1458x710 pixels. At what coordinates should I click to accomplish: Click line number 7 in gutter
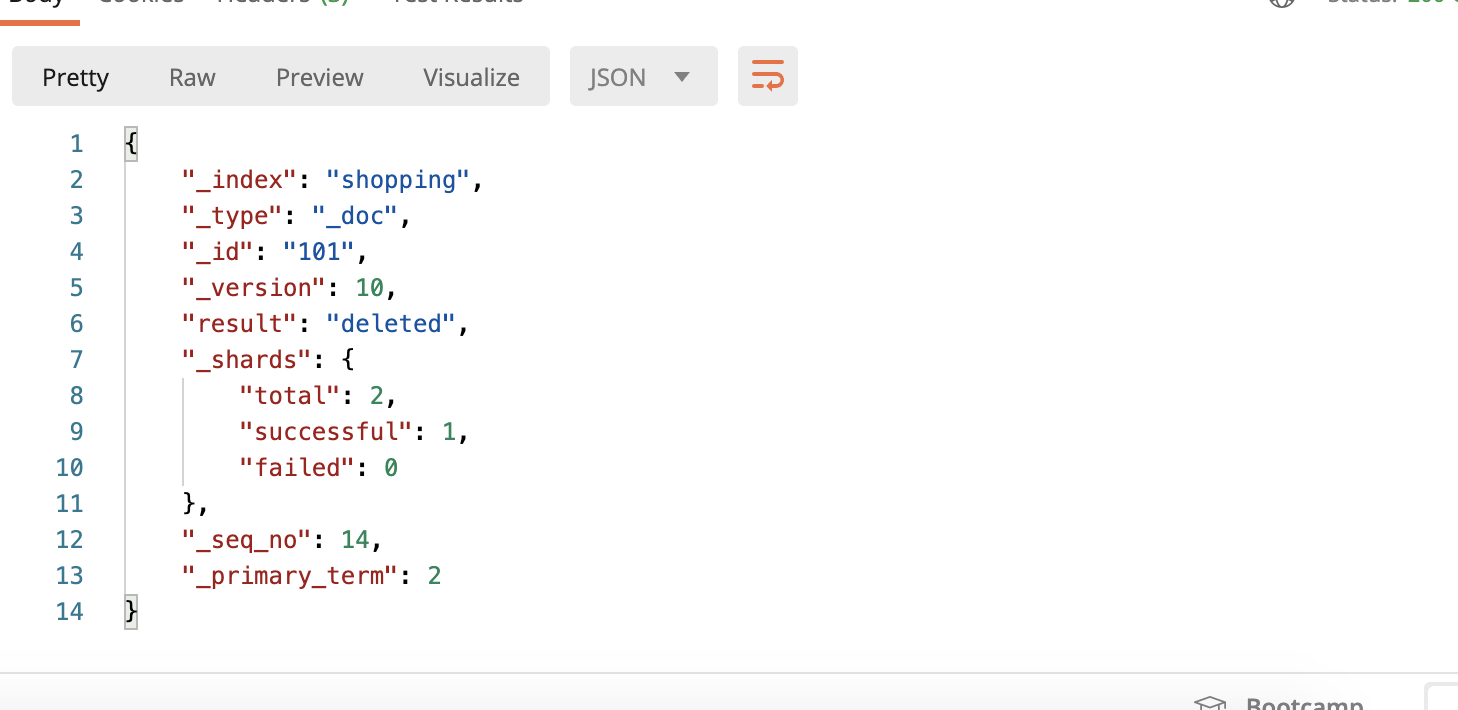(77, 360)
